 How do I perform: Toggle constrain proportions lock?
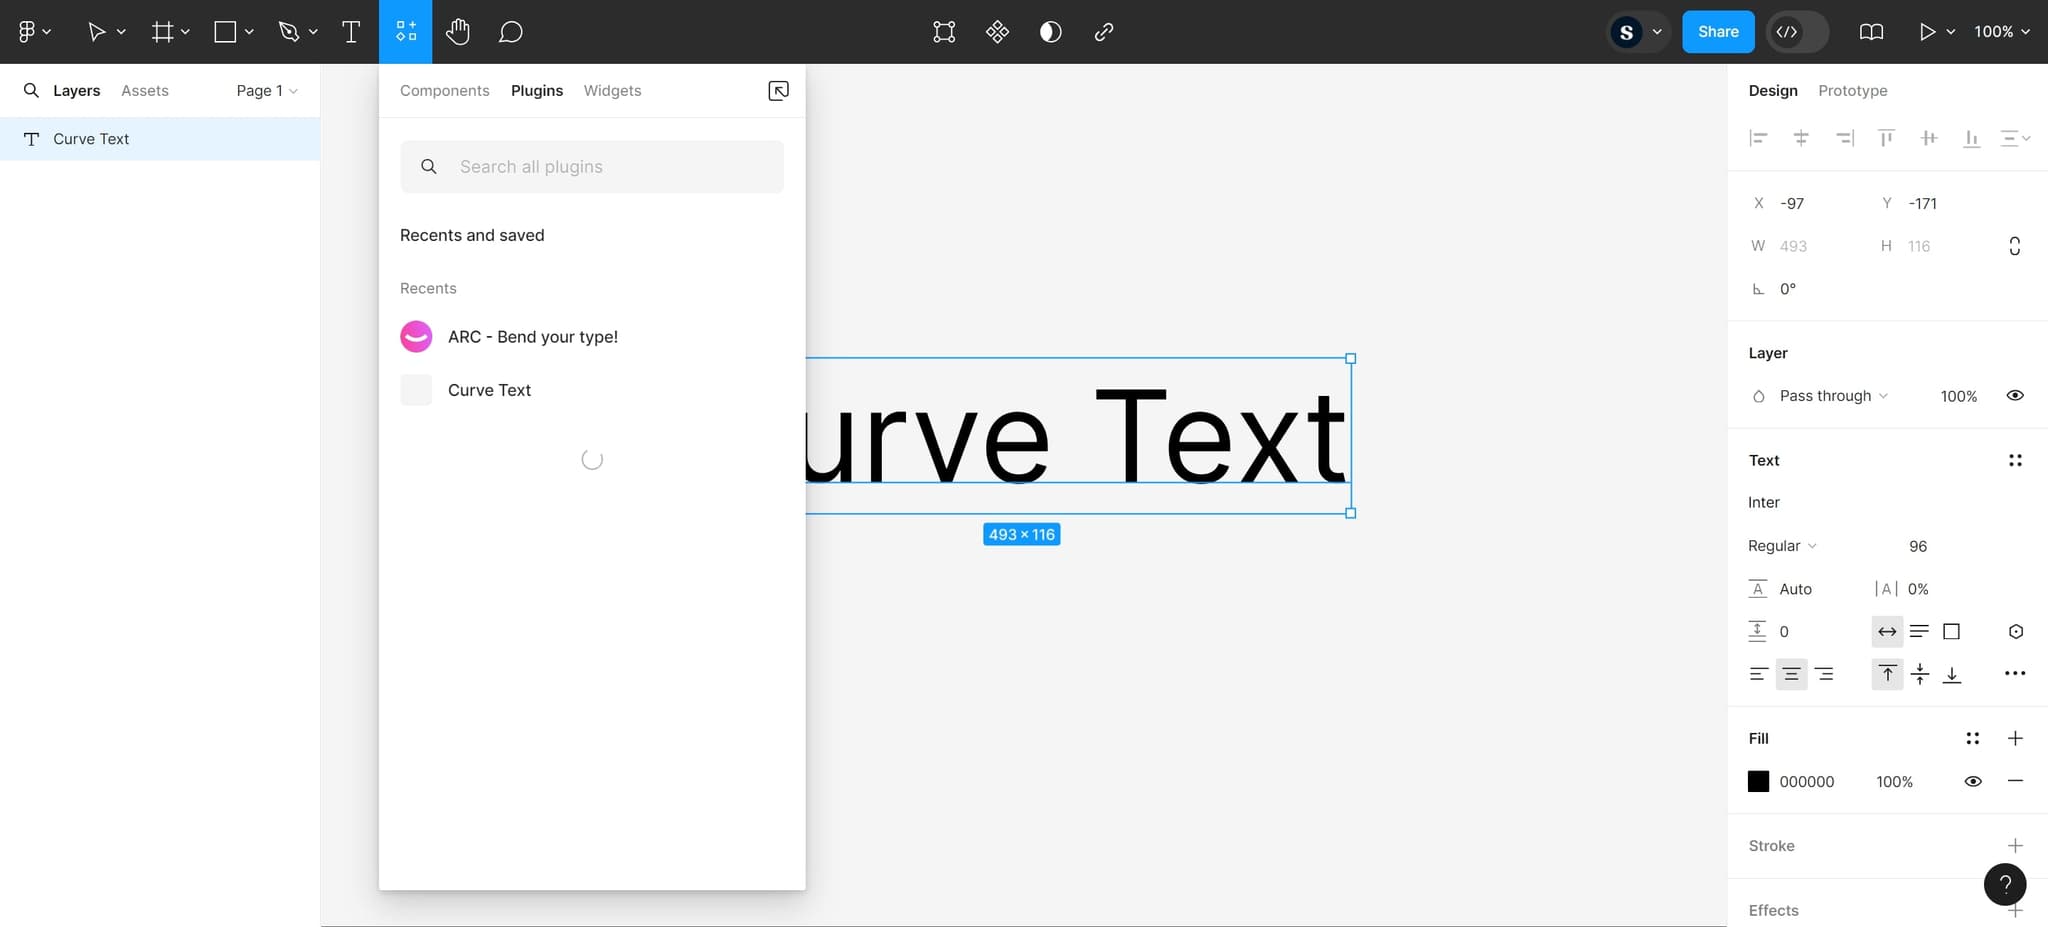pyautogui.click(x=2014, y=246)
